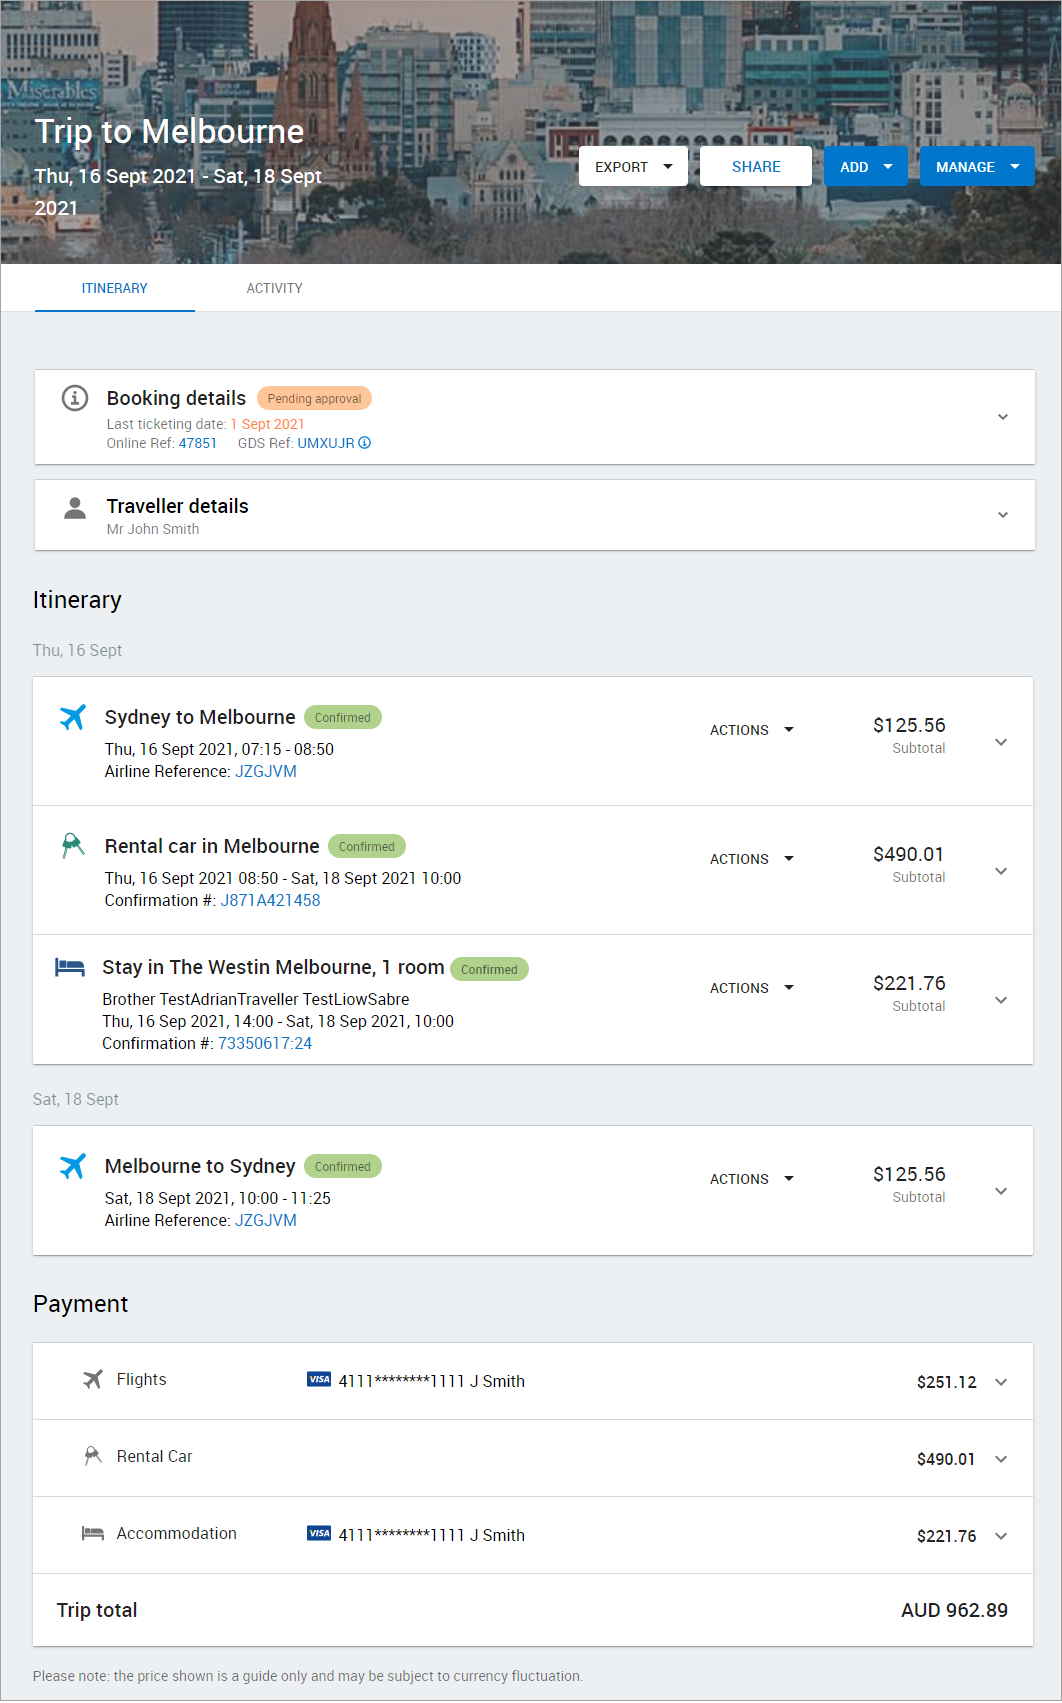Expand Melbourne to Sydney flight details chevron
The width and height of the screenshot is (1062, 1703).
coord(1001,1191)
